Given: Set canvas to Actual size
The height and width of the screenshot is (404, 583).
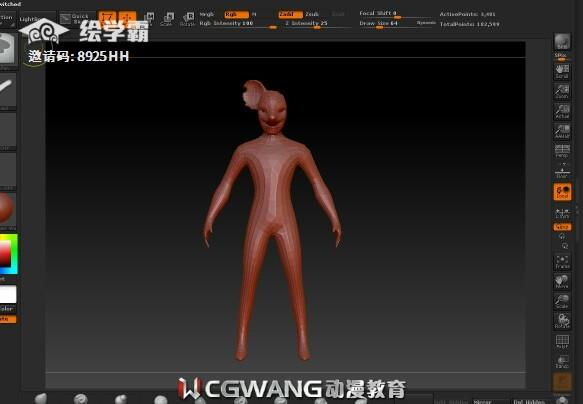Looking at the screenshot, I should coord(562,111).
